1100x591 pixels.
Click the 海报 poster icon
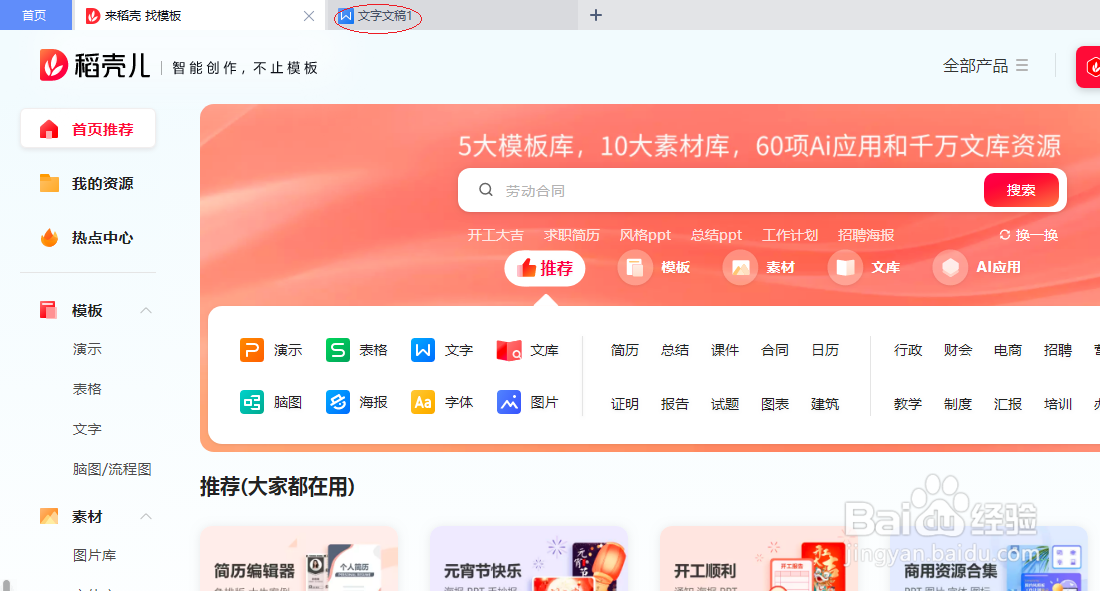click(x=337, y=402)
